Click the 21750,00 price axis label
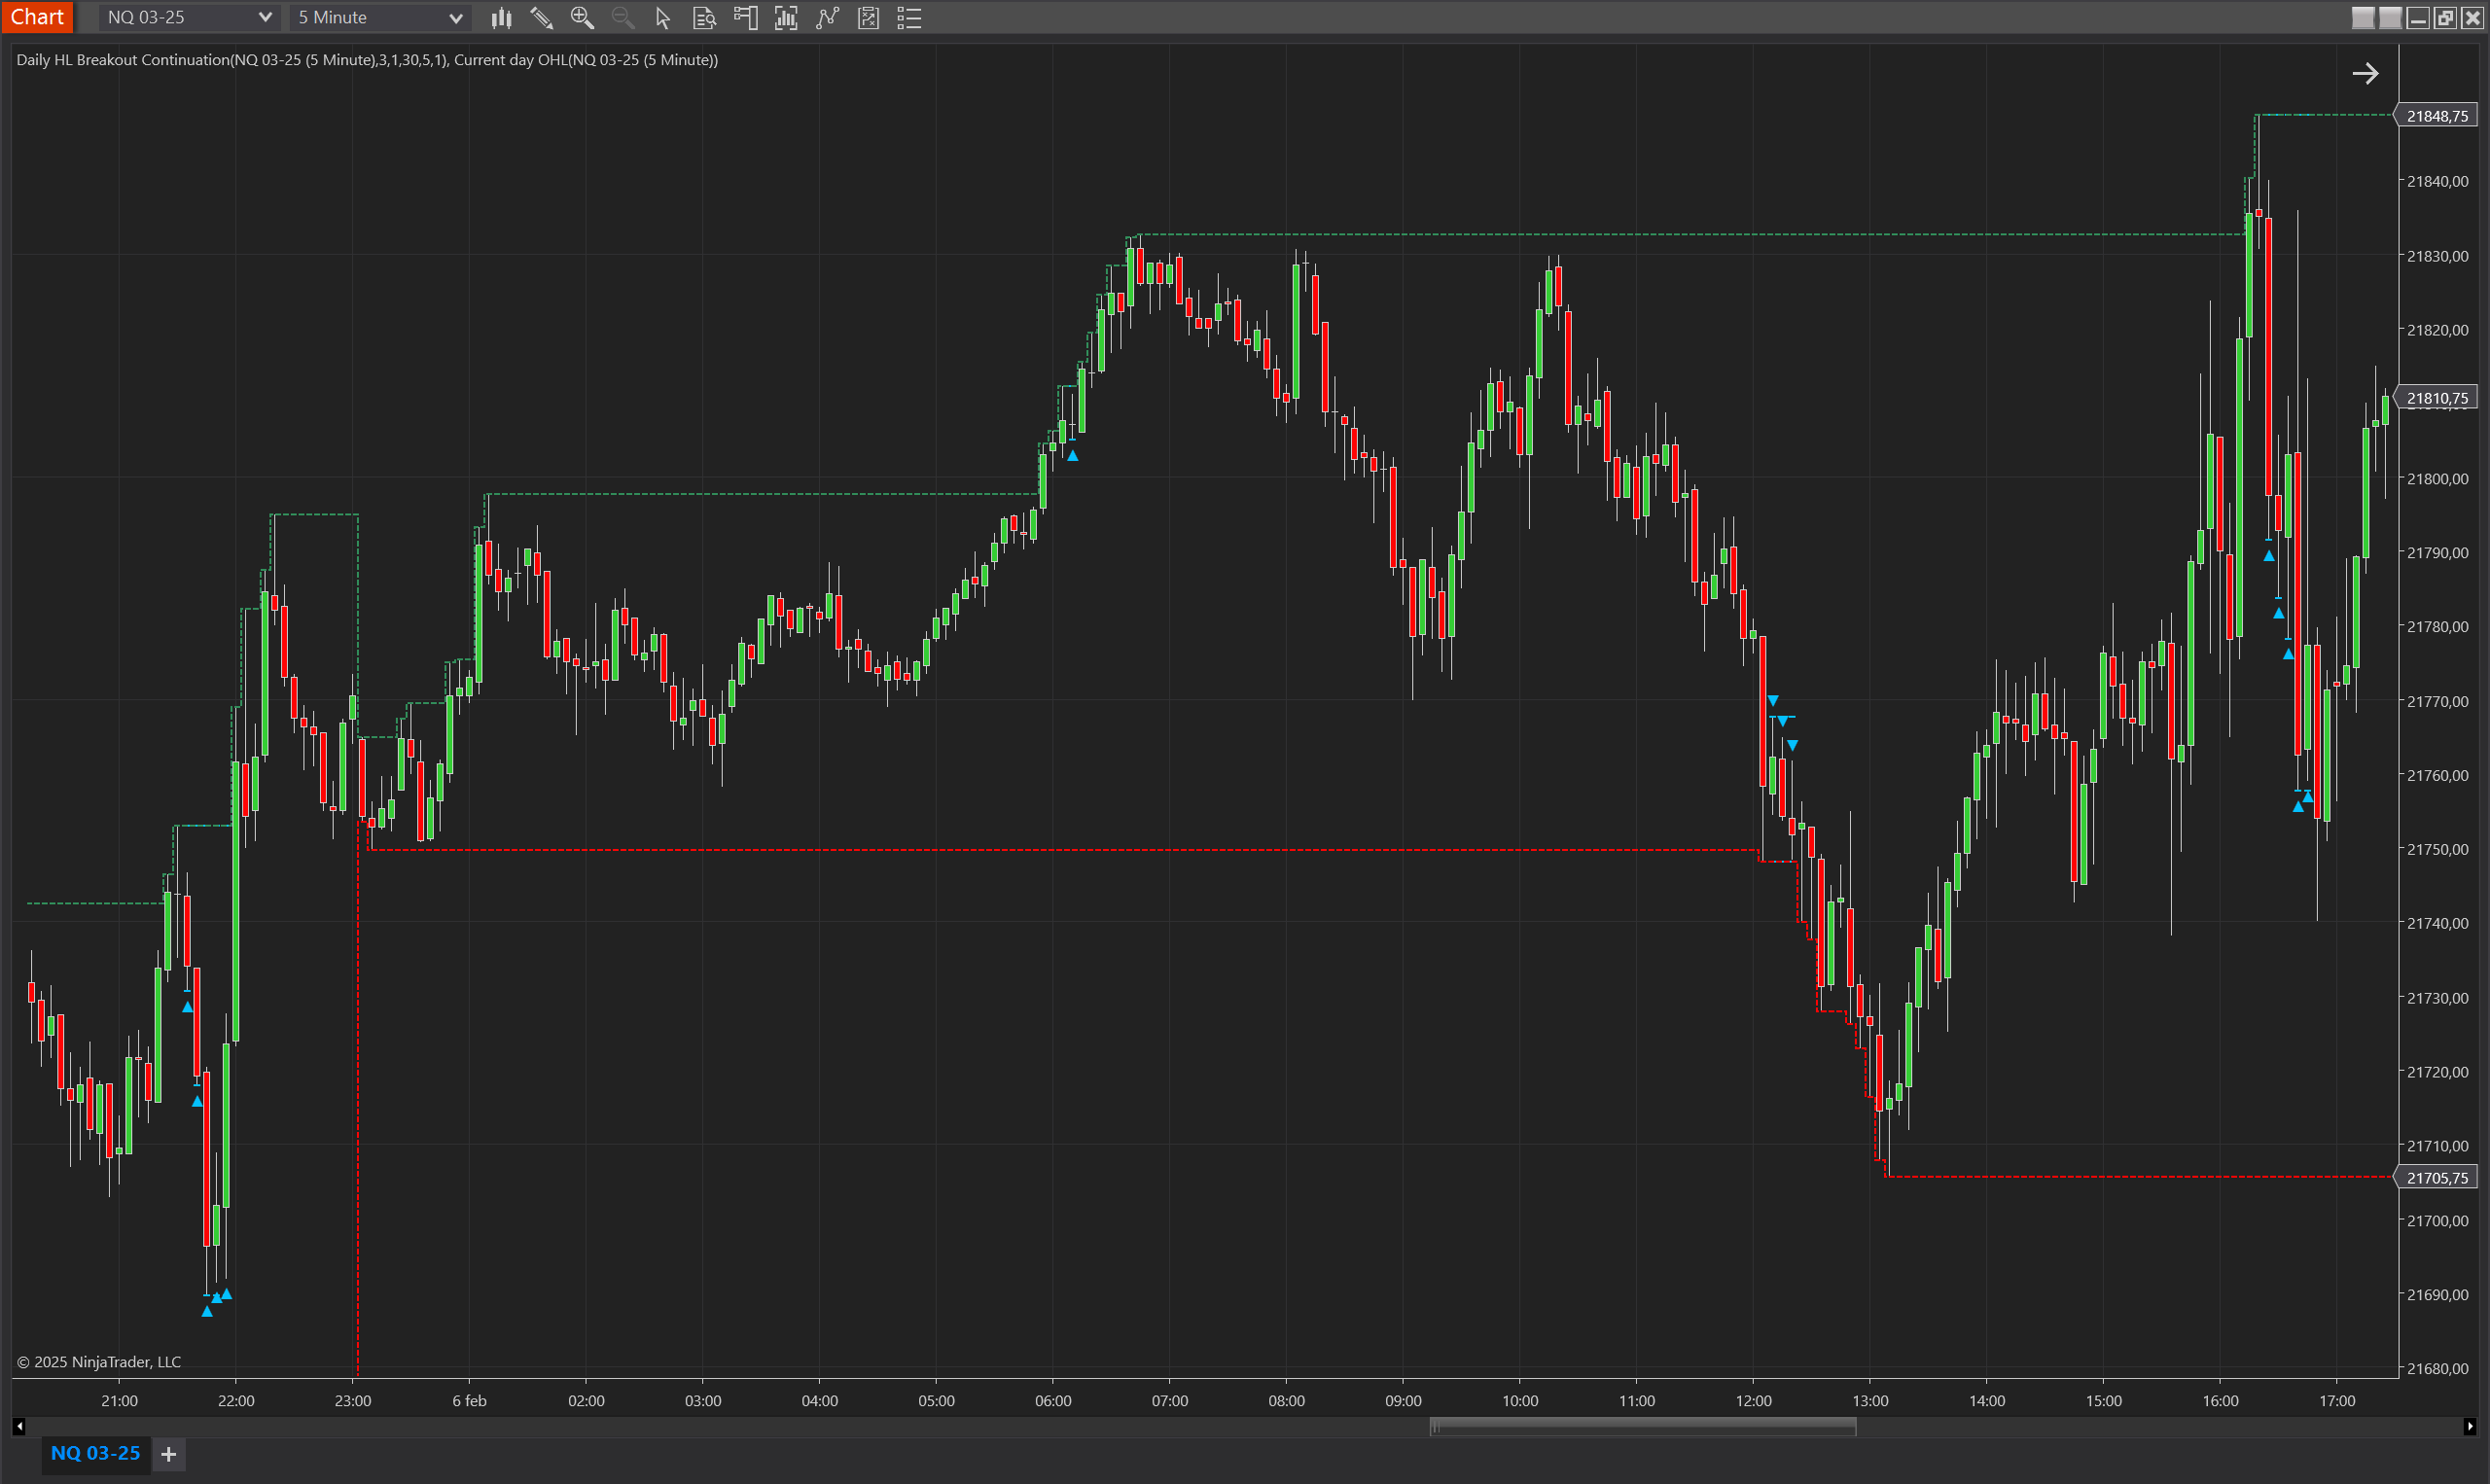 pyautogui.click(x=2437, y=849)
